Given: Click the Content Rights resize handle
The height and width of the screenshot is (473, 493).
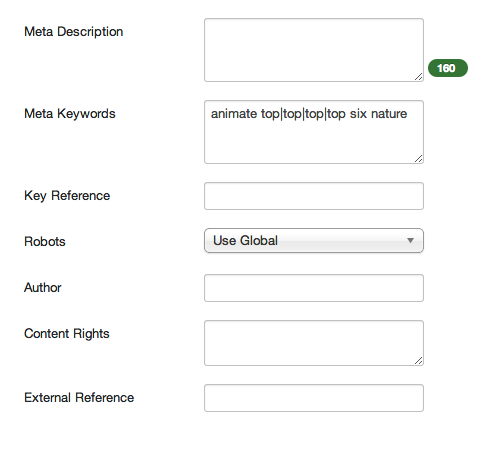Looking at the screenshot, I should coord(419,361).
